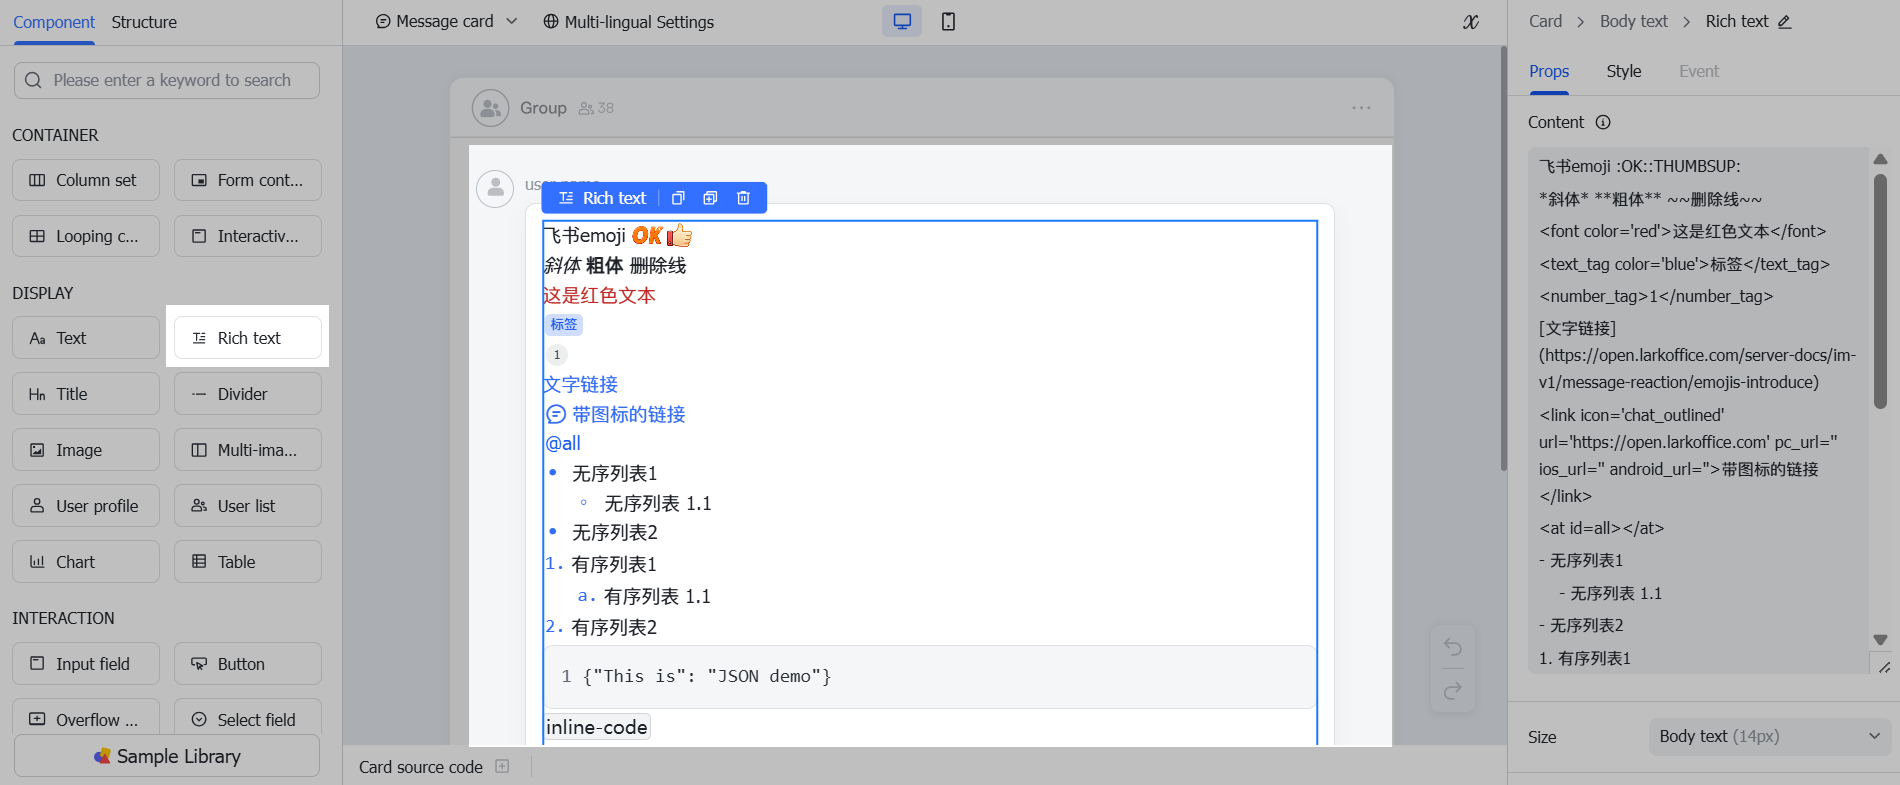Click into the Content text area
This screenshot has width=1900, height=785.
tap(1698, 410)
